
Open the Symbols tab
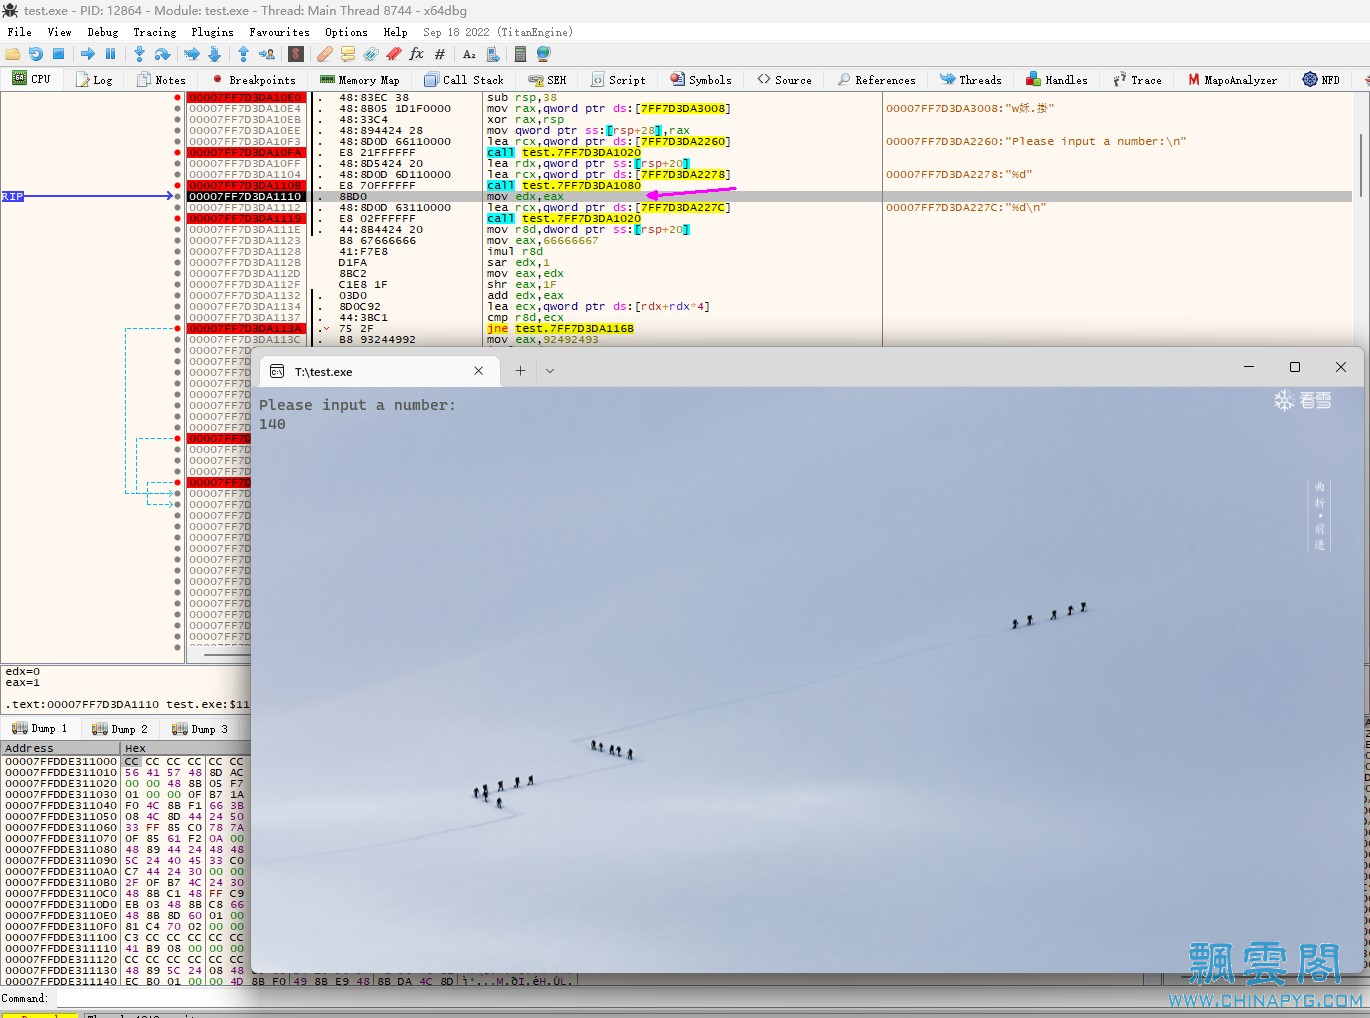(701, 80)
